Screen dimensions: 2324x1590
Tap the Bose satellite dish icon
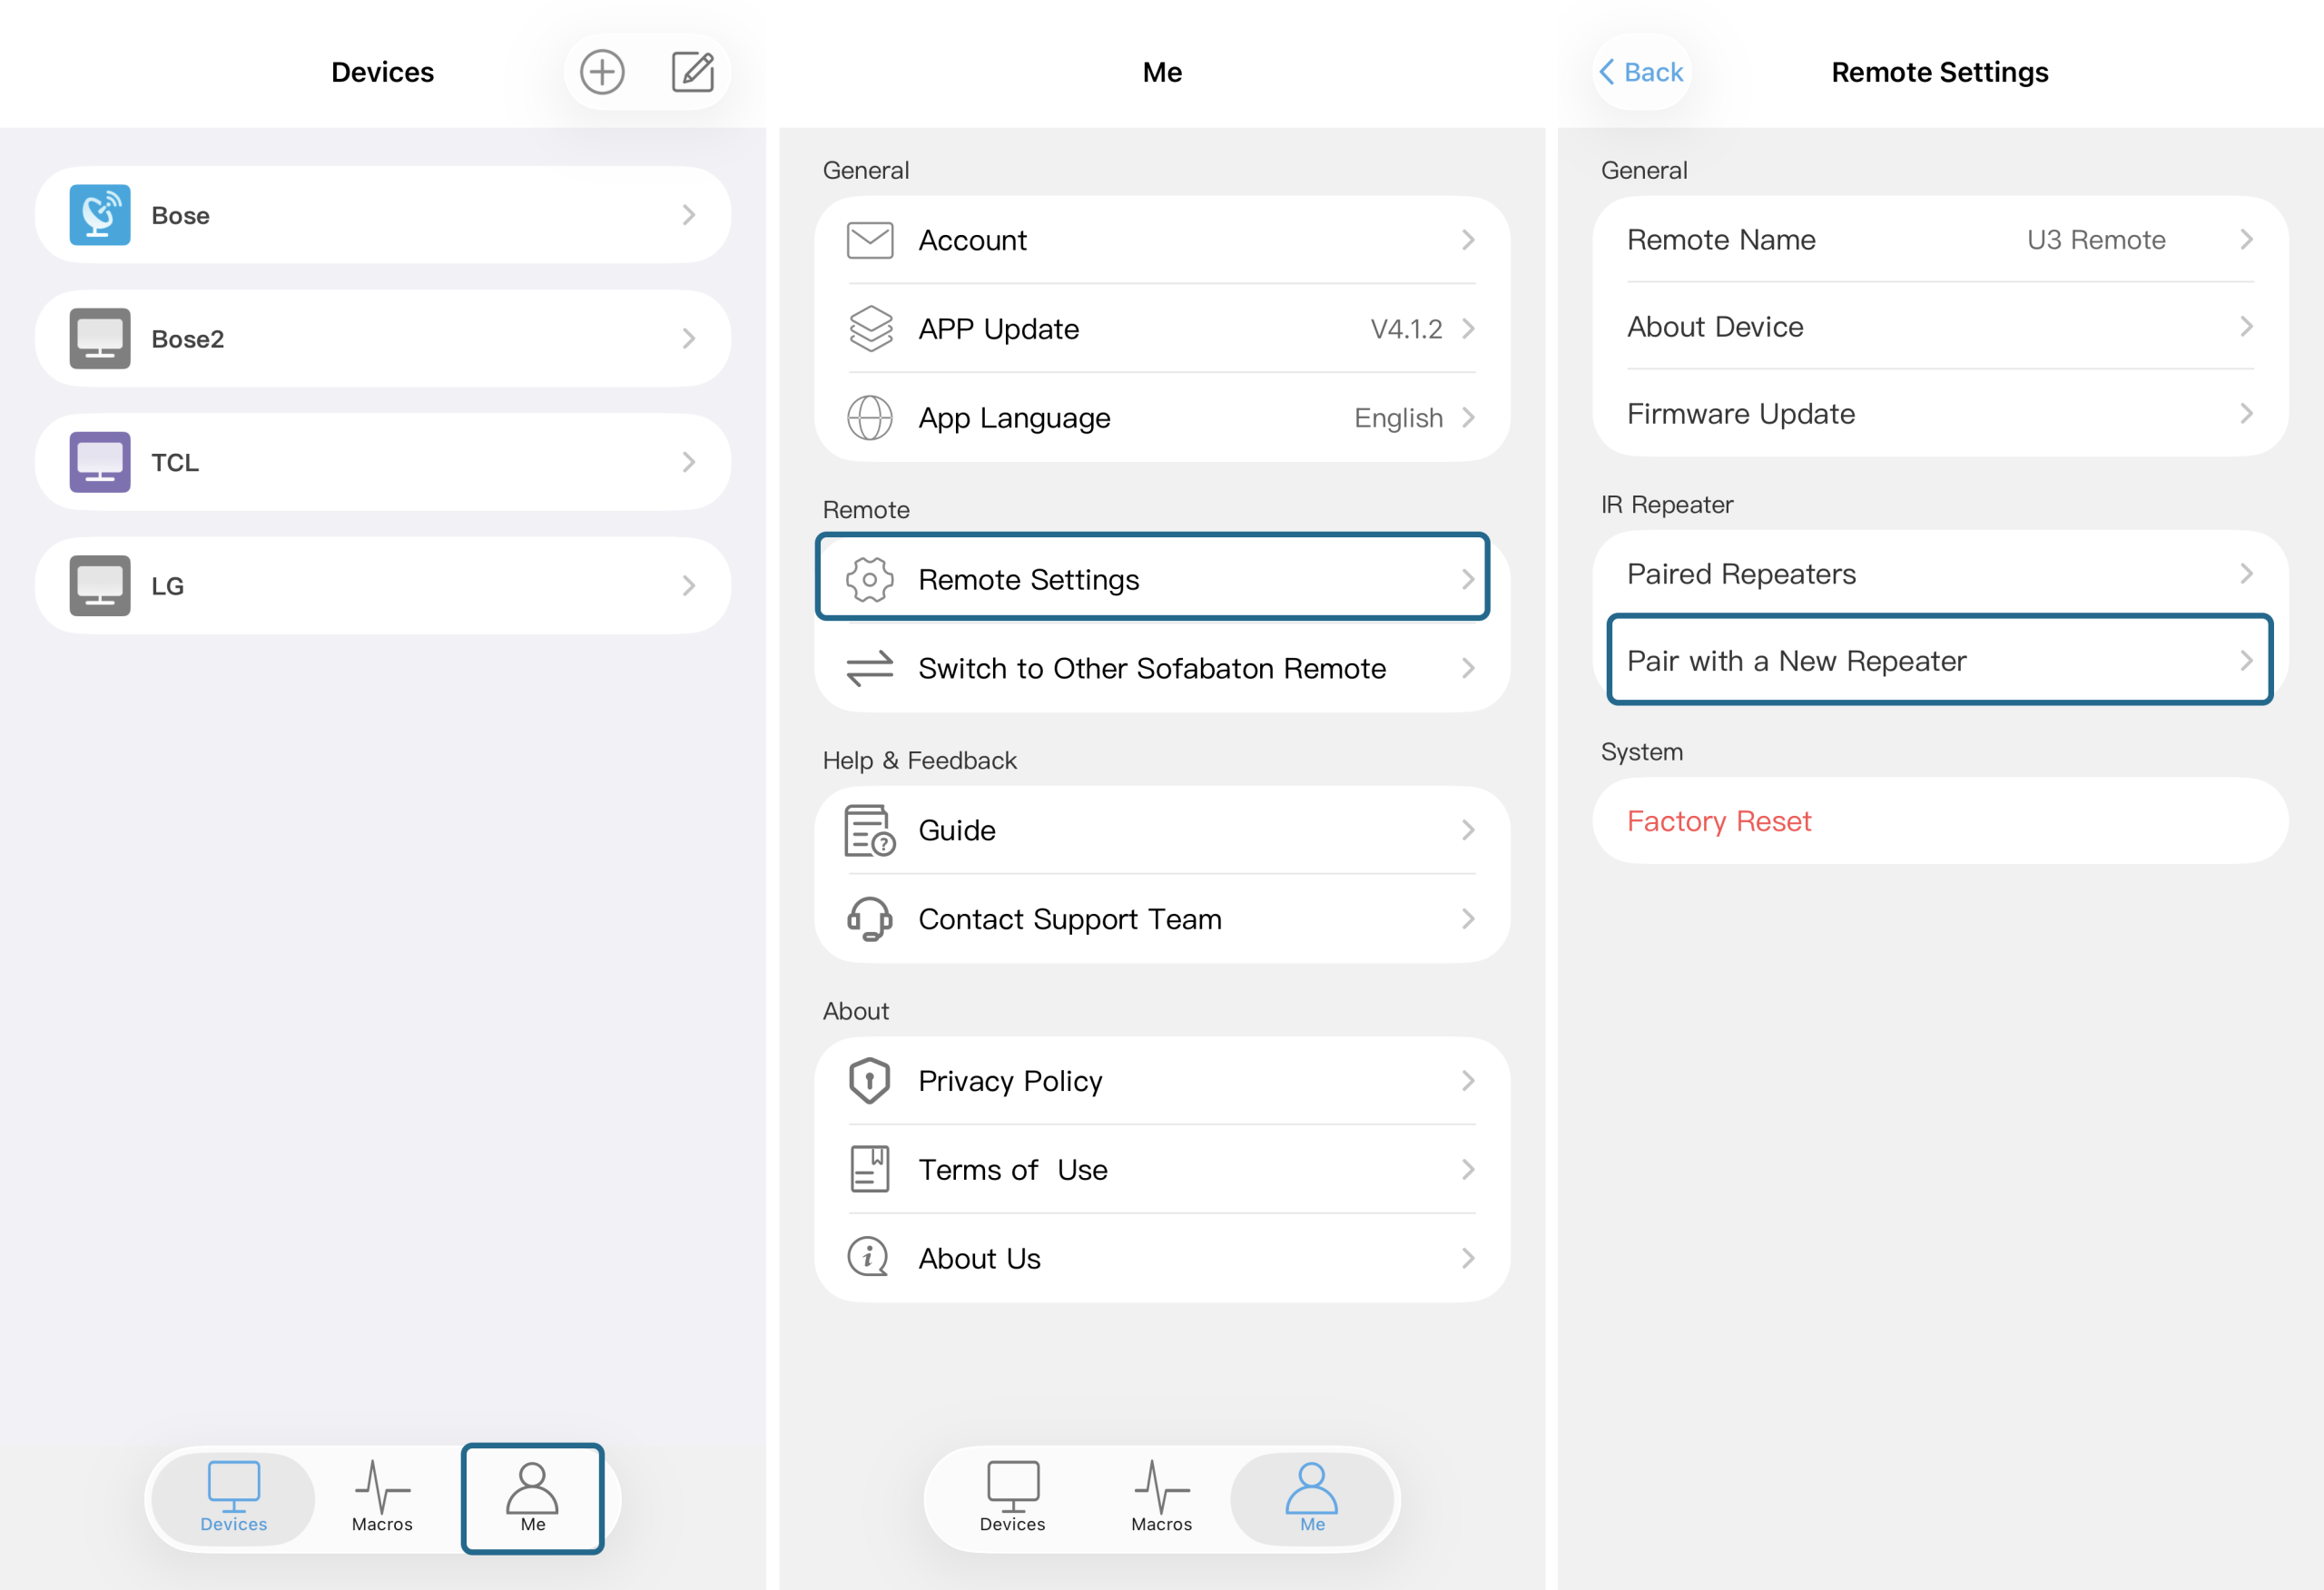[x=100, y=215]
